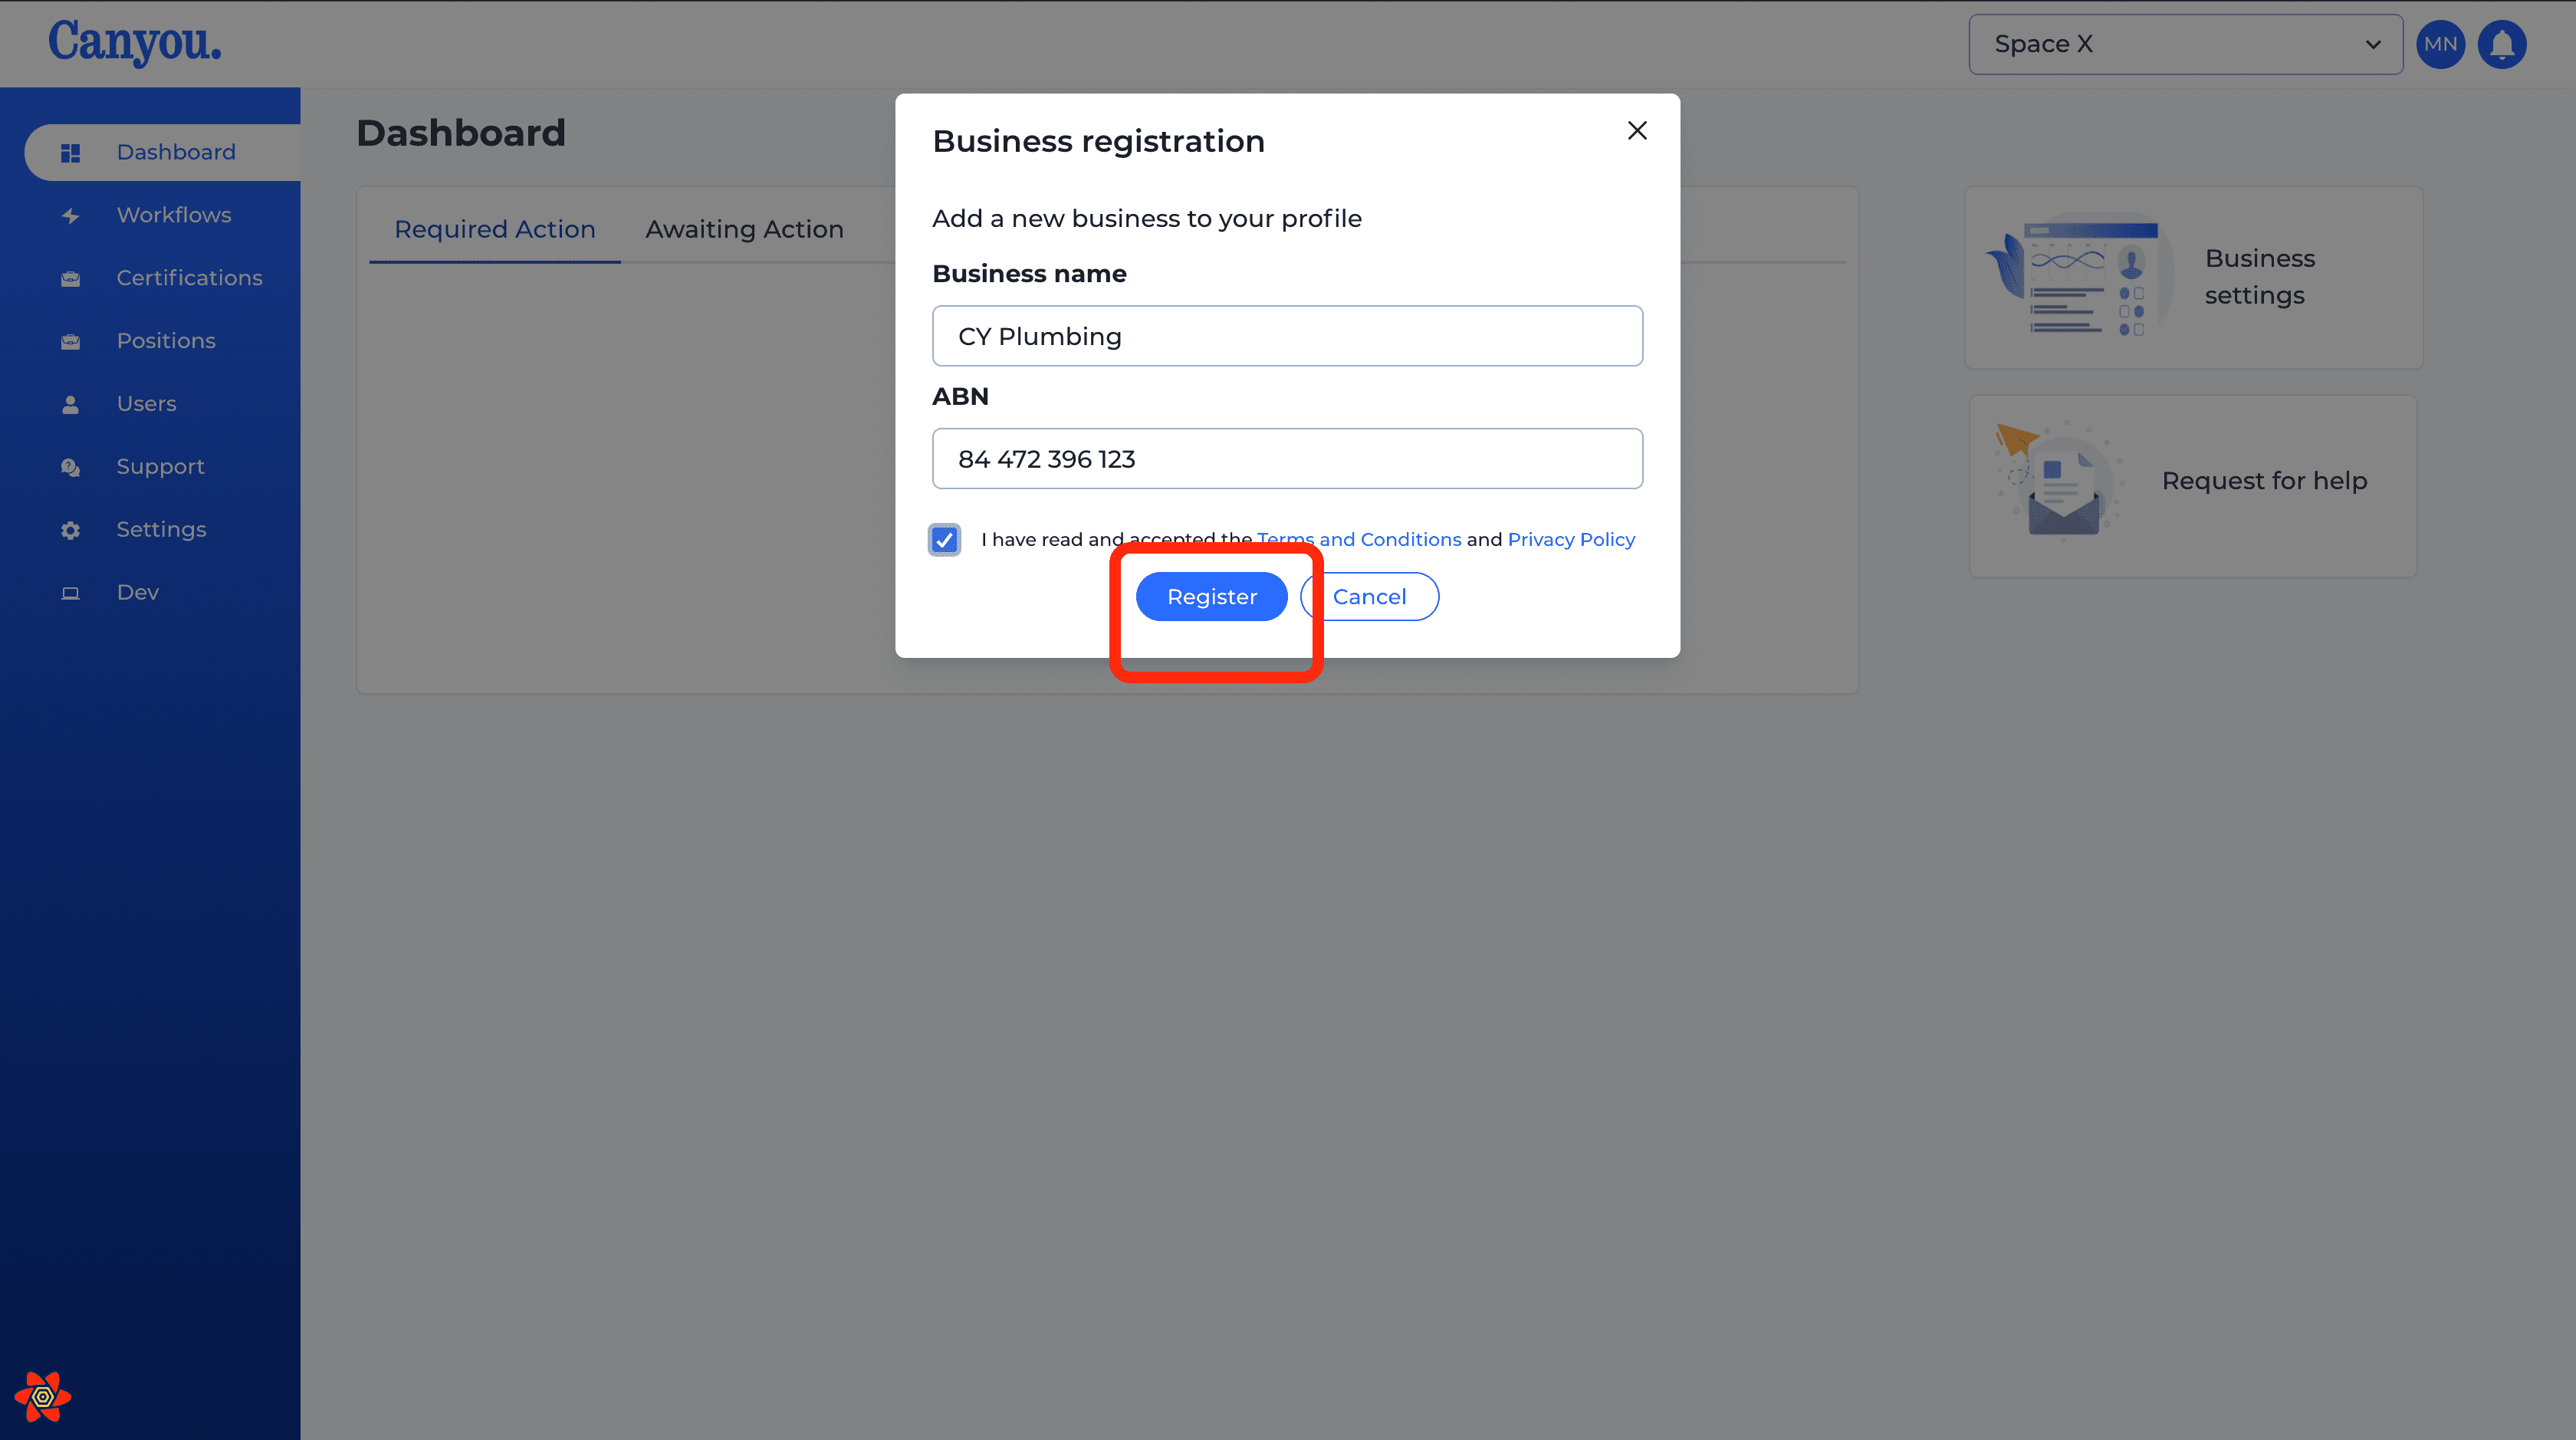Click the Business name input field
This screenshot has width=2576, height=1440.
pos(1287,336)
